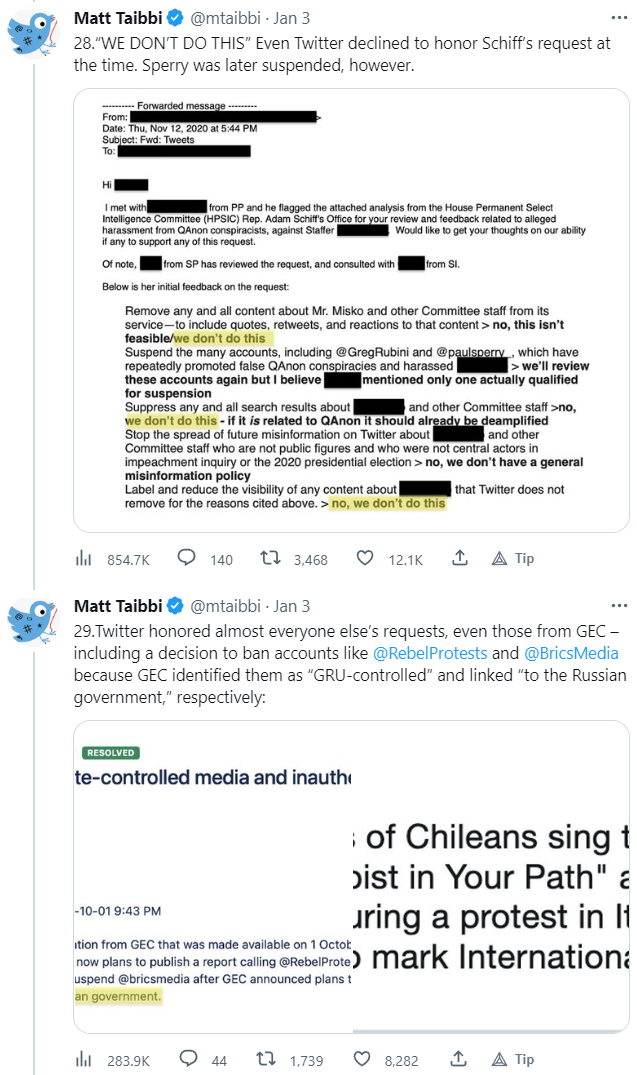Like the tweet numbered 28
The width and height of the screenshot is (637, 1075).
coord(365,559)
